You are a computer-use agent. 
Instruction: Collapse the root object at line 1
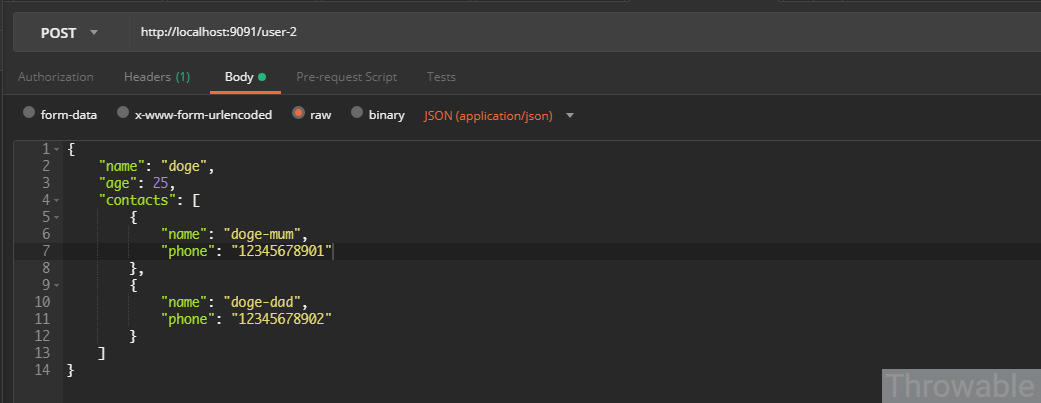[57, 149]
